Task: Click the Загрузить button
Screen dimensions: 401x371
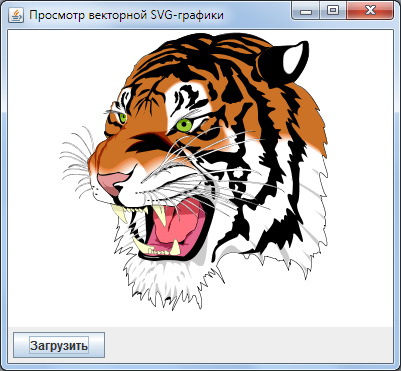Action: [x=59, y=345]
